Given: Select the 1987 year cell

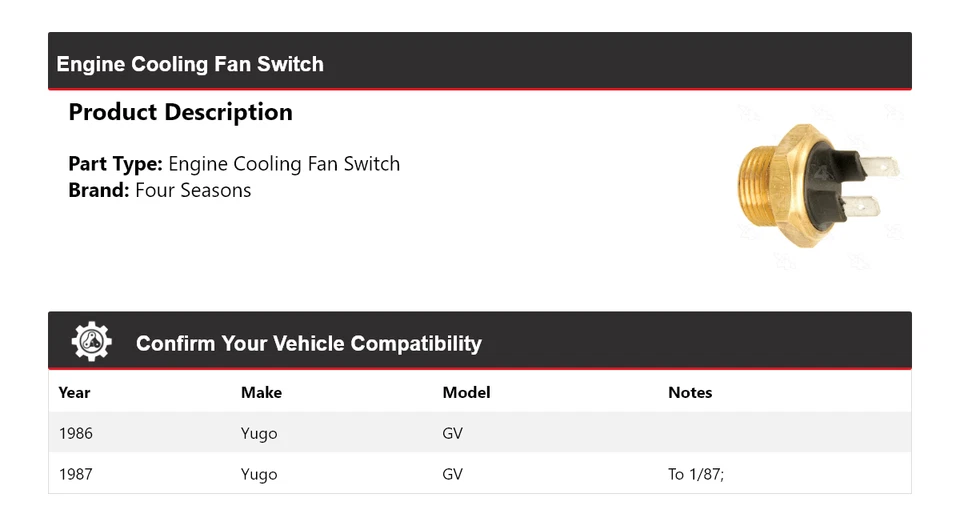Looking at the screenshot, I should coord(76,475).
